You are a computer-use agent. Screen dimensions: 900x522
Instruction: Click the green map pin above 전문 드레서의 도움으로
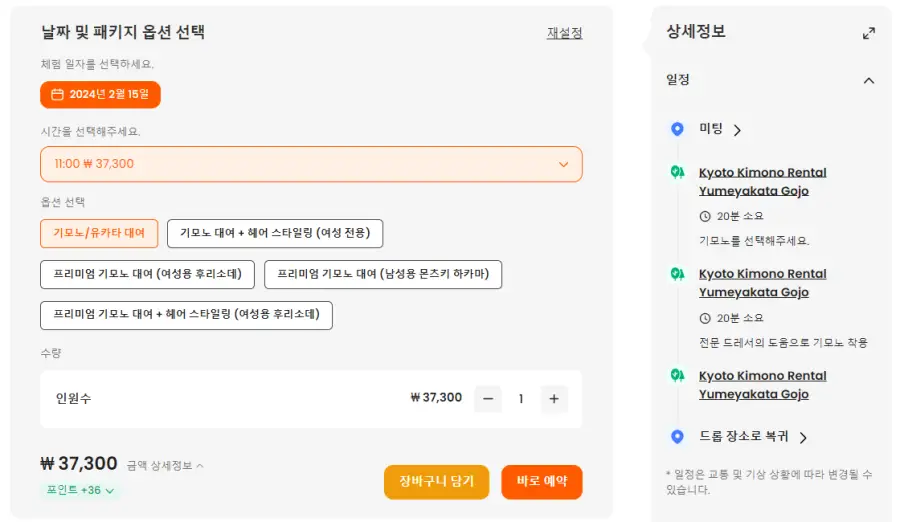click(x=677, y=273)
